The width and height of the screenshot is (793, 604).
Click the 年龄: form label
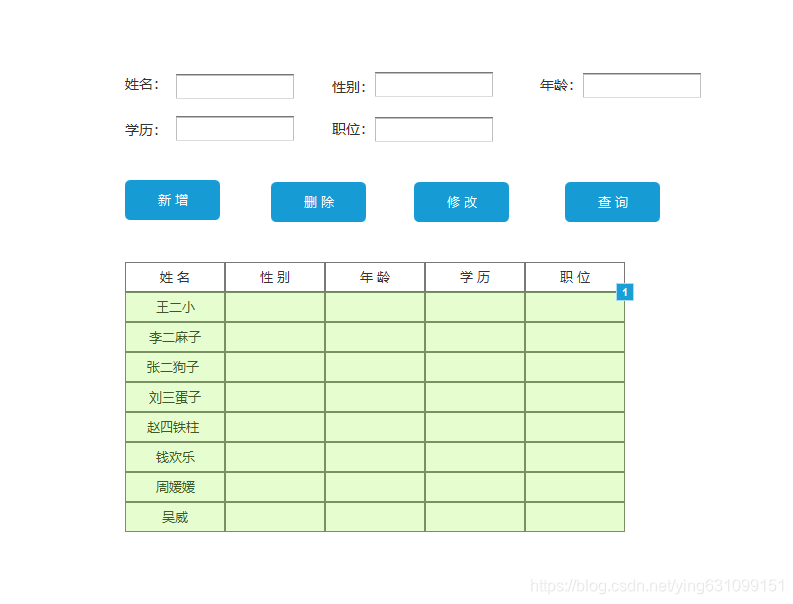pos(557,85)
